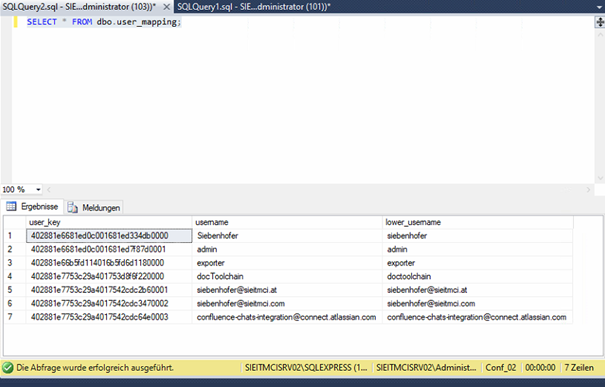Open the tab list dropdown arrow

pyautogui.click(x=599, y=7)
